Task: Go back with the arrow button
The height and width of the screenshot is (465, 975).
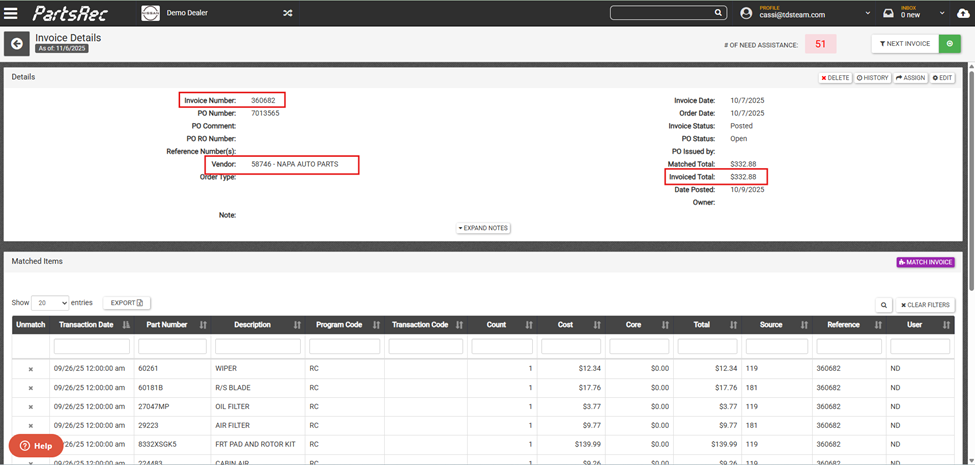Action: click(17, 44)
